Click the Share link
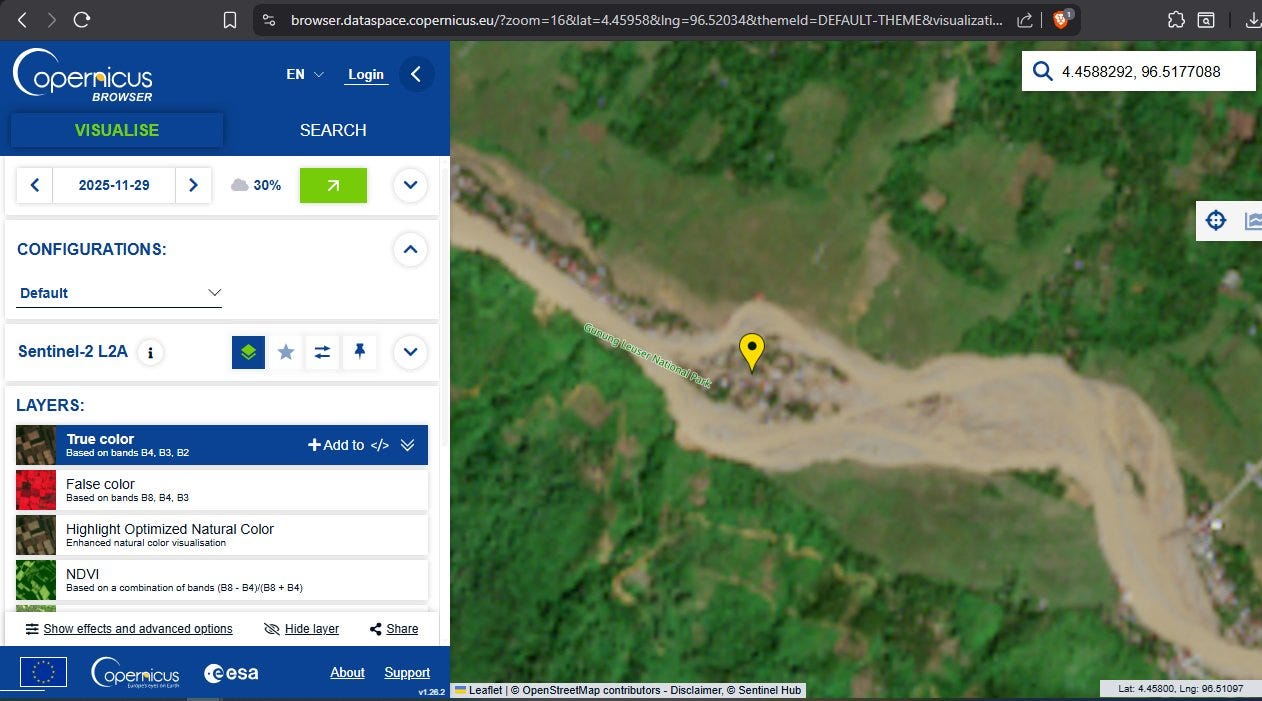This screenshot has height=701, width=1262. 394,629
